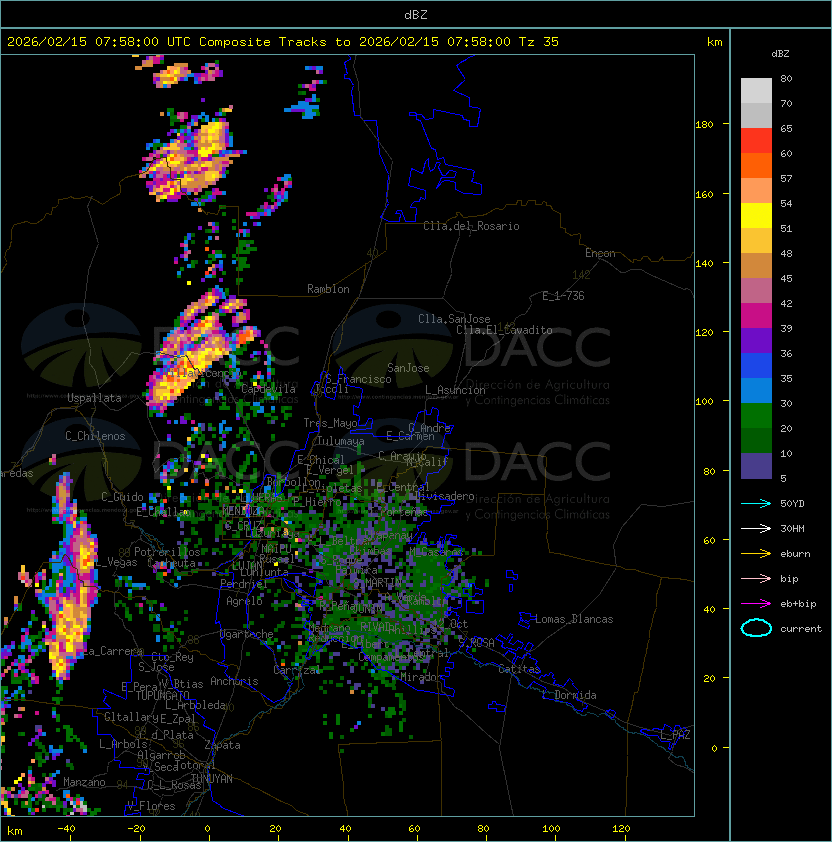Click the 'Clla.SanJose' map label

pos(454,319)
